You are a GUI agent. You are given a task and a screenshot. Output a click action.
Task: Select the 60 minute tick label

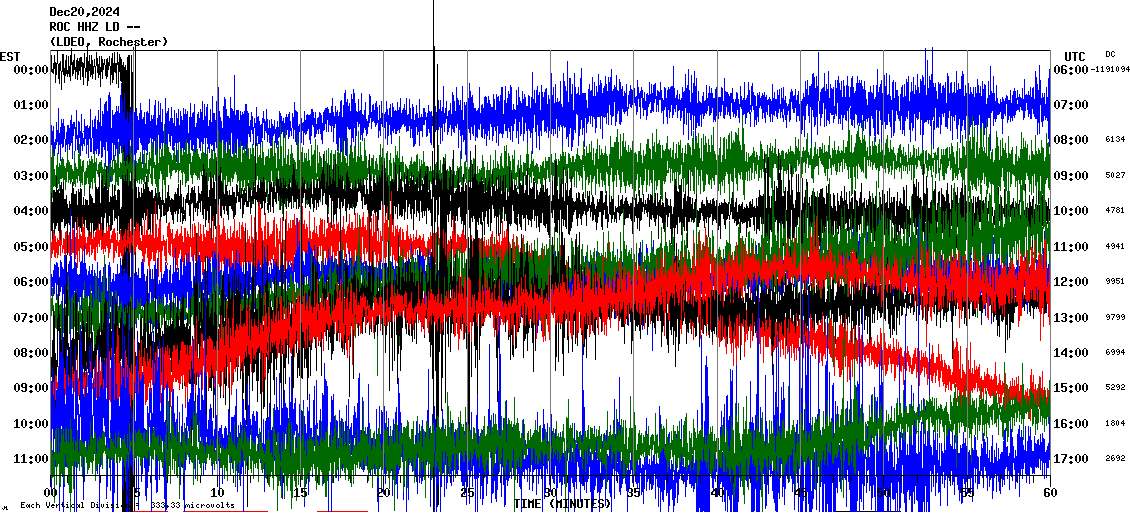pyautogui.click(x=1049, y=493)
